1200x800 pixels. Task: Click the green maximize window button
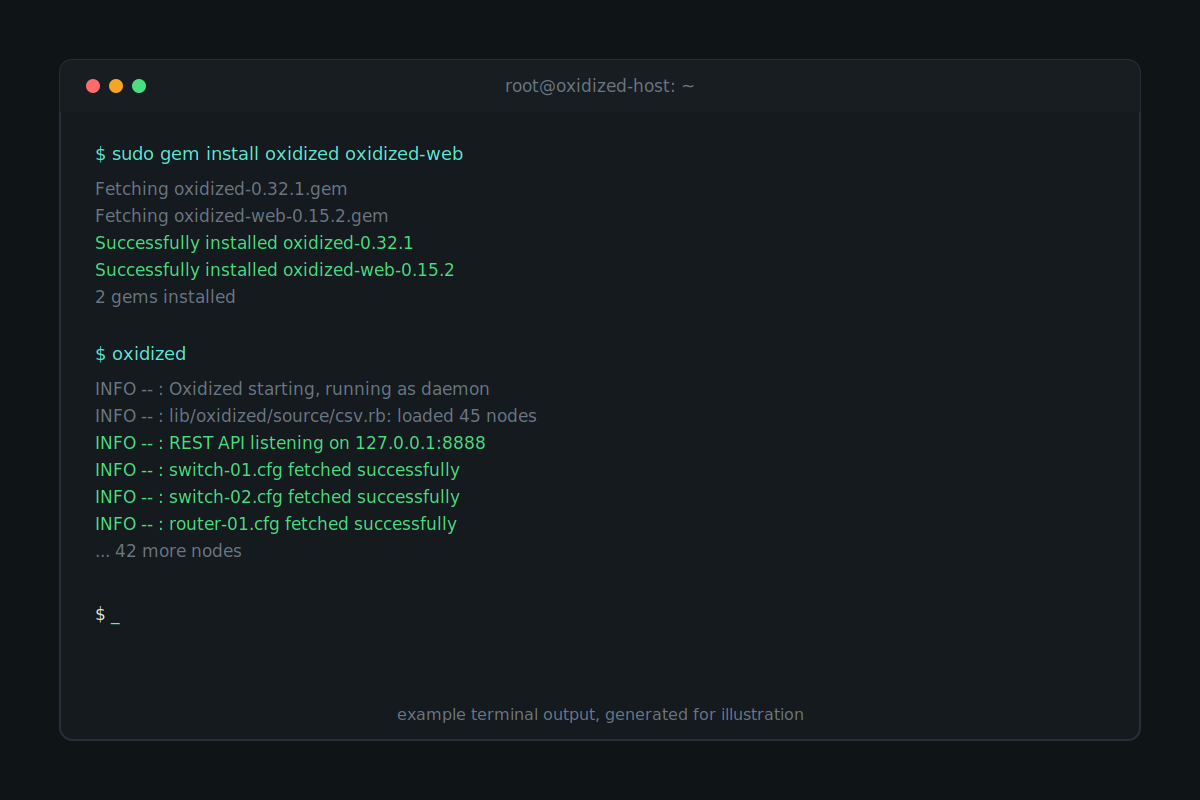139,86
